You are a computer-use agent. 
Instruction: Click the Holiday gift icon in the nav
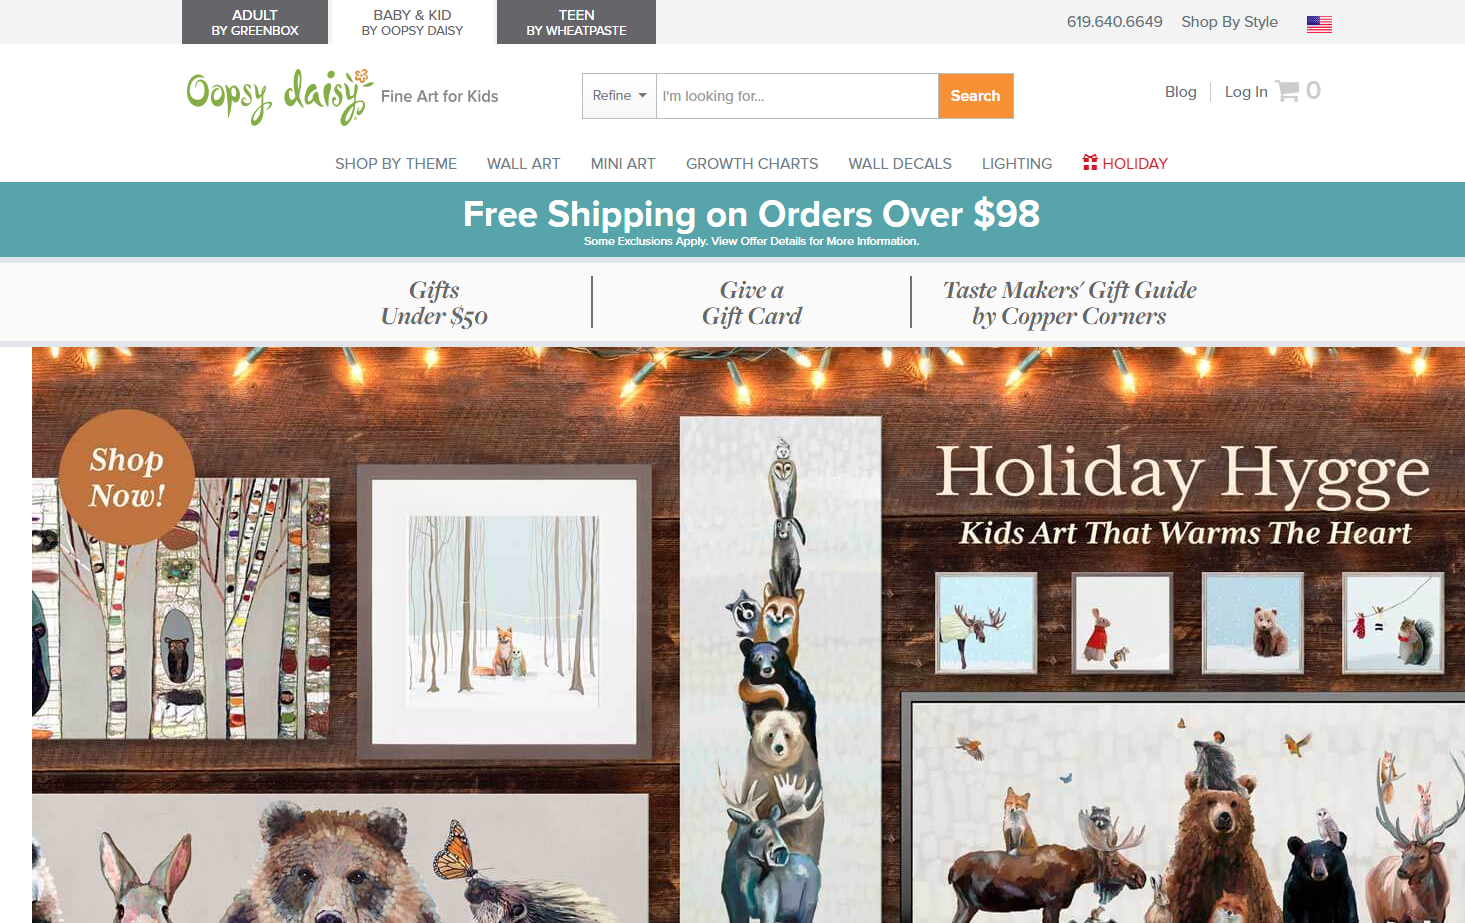(1090, 162)
